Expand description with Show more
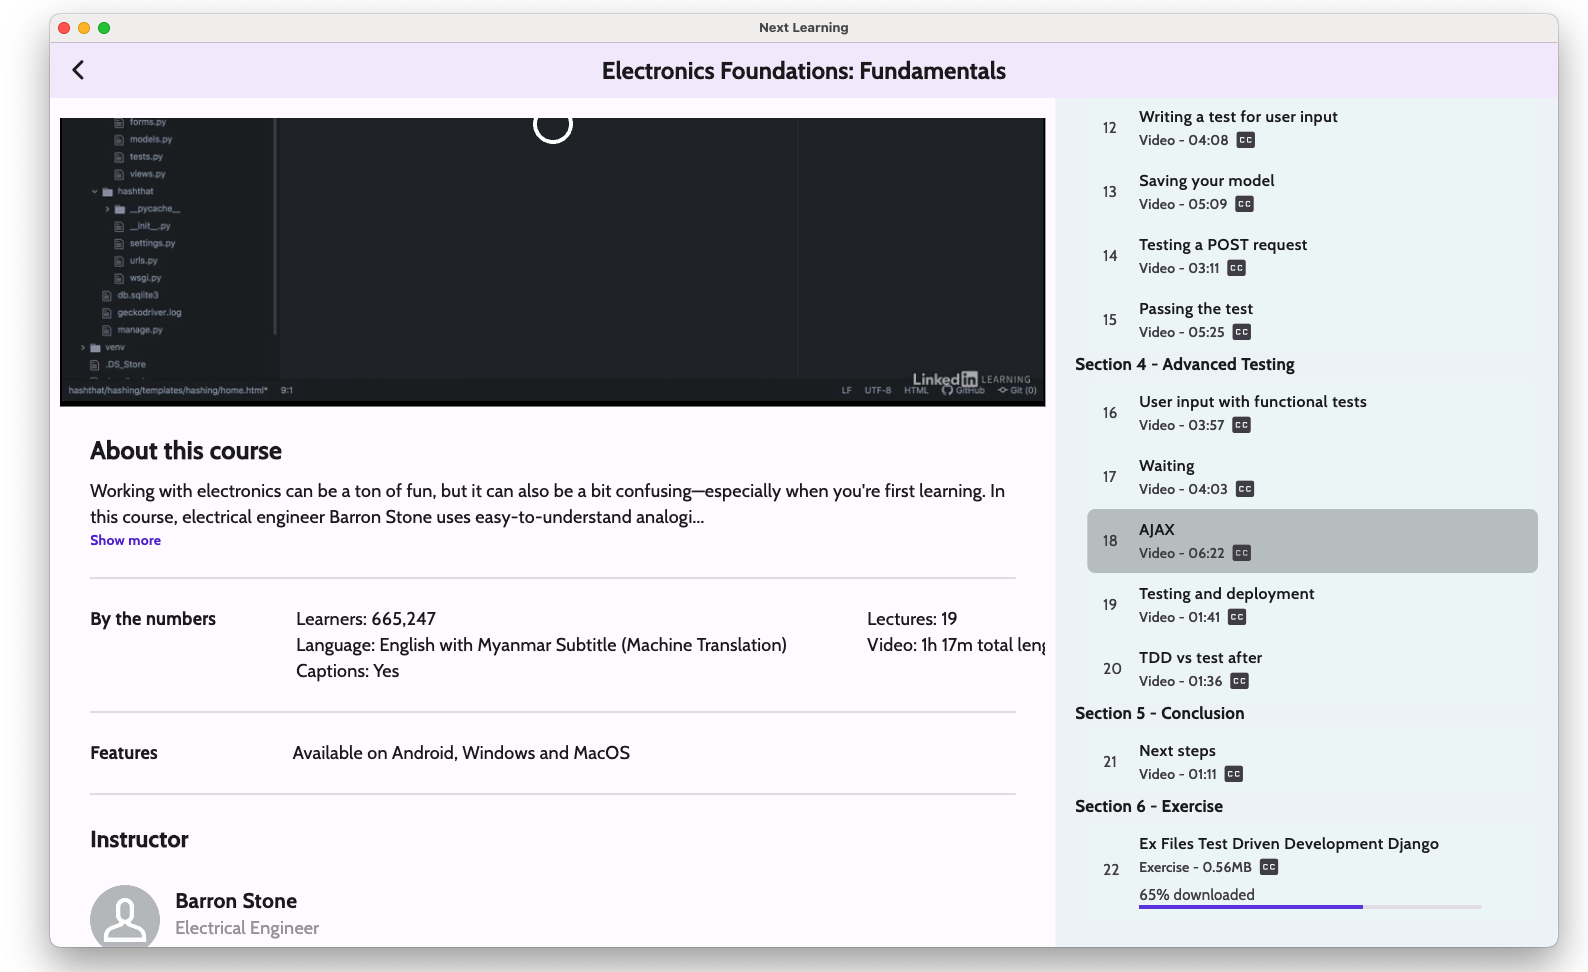This screenshot has height=972, width=1588. coord(125,540)
